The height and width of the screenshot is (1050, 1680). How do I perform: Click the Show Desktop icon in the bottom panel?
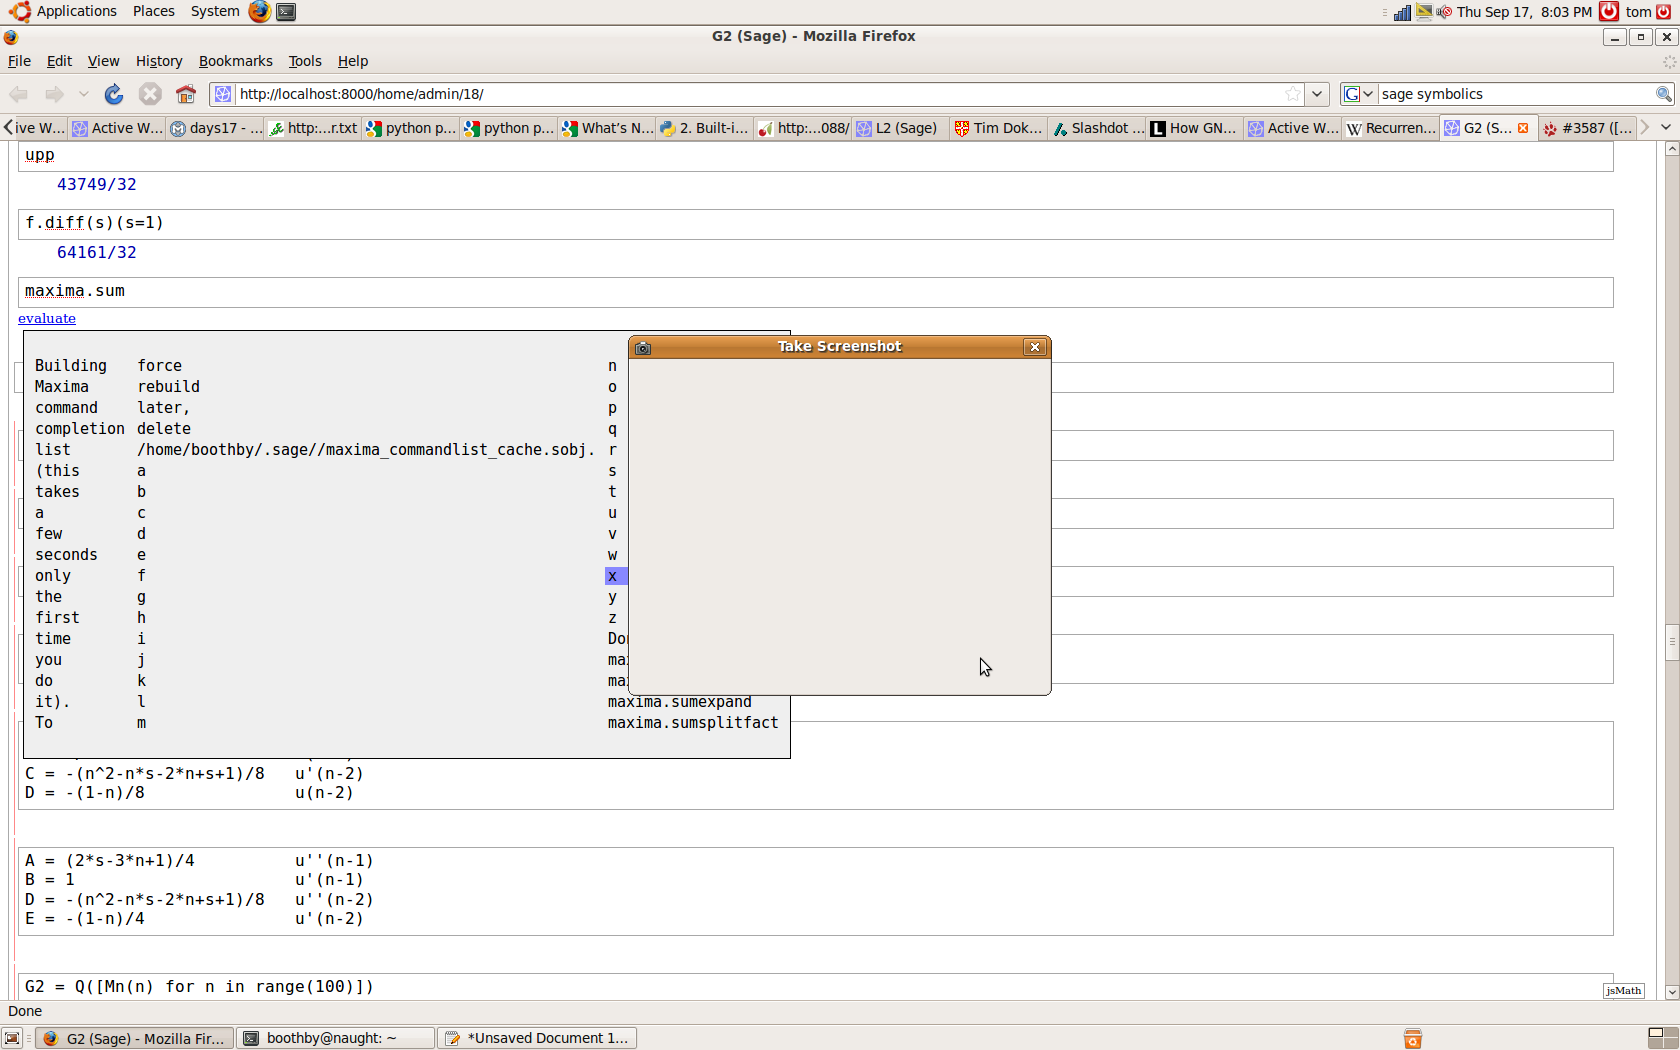click(x=12, y=1038)
